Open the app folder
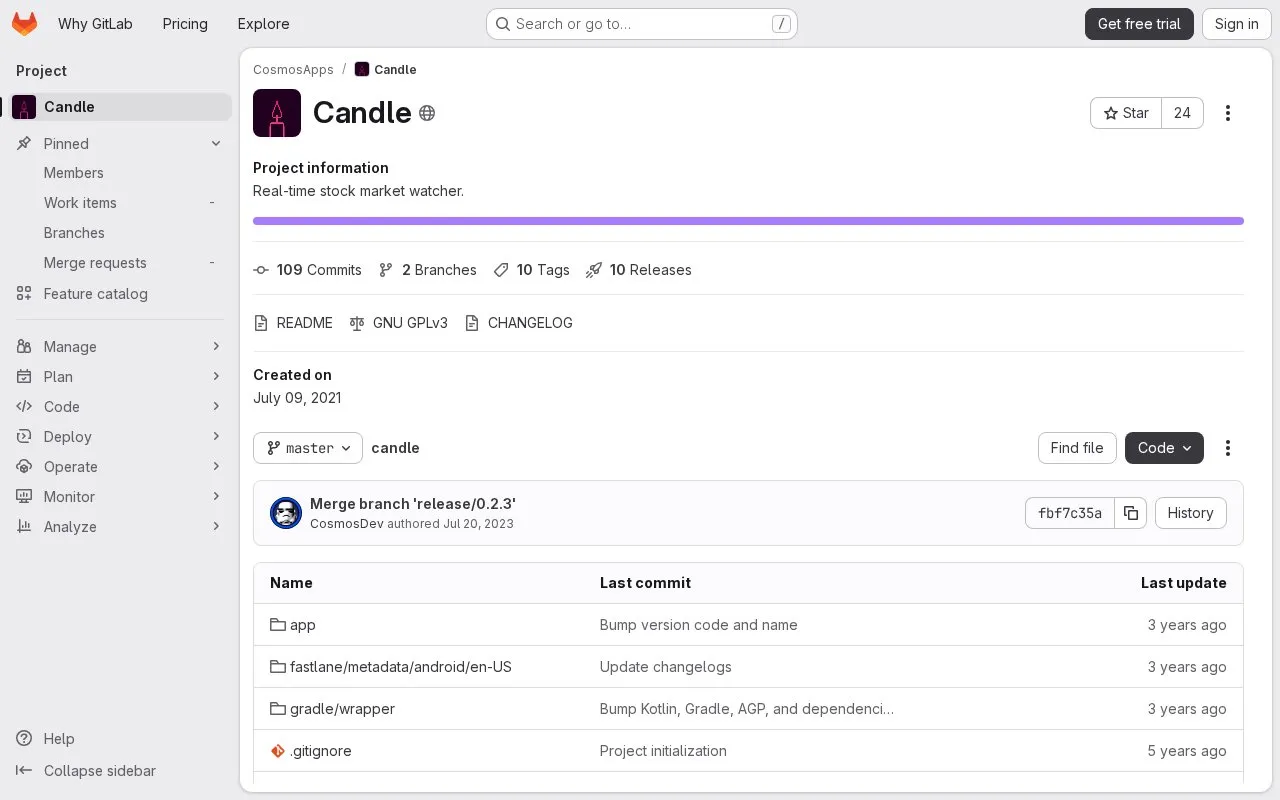The height and width of the screenshot is (800, 1280). [x=302, y=625]
